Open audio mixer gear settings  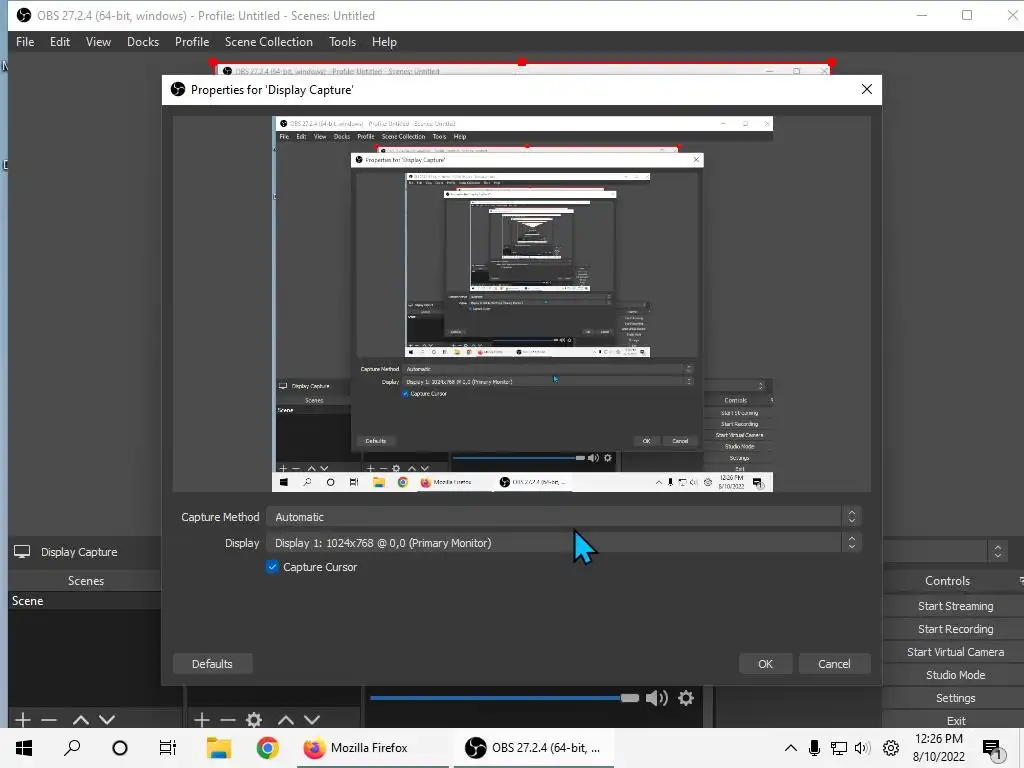[686, 698]
